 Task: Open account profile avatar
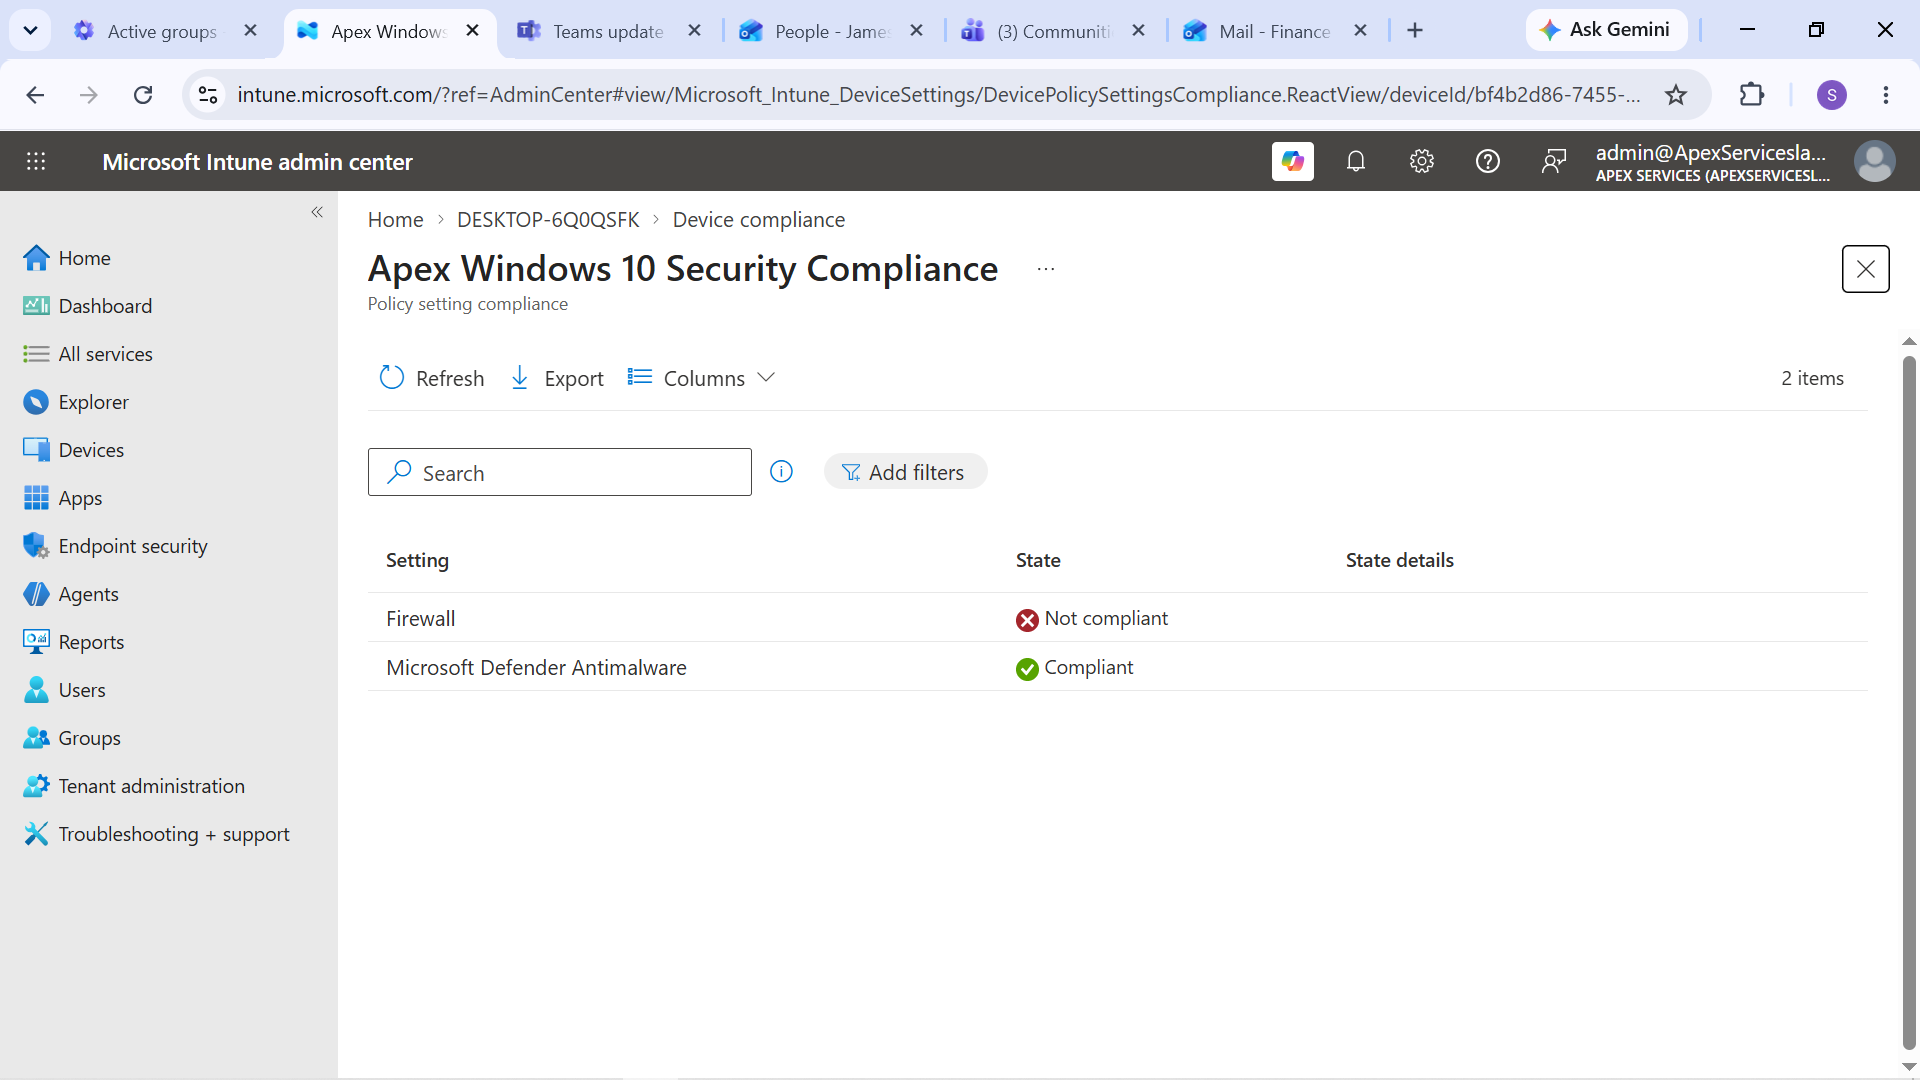pyautogui.click(x=1874, y=161)
